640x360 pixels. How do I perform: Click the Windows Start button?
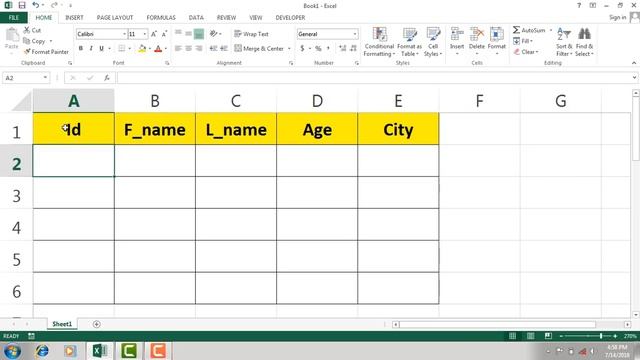point(12,351)
